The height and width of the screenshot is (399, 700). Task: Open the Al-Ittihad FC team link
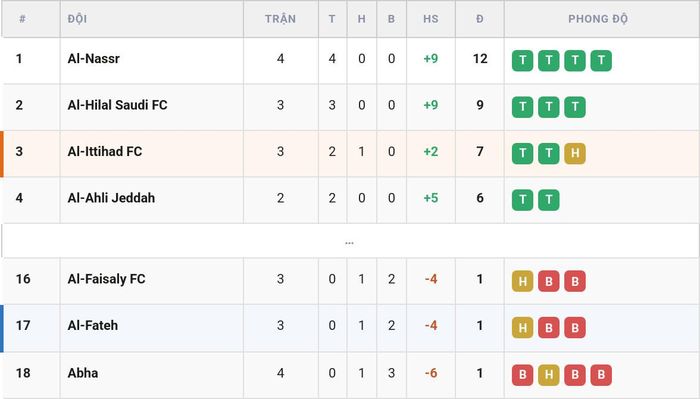click(x=105, y=151)
